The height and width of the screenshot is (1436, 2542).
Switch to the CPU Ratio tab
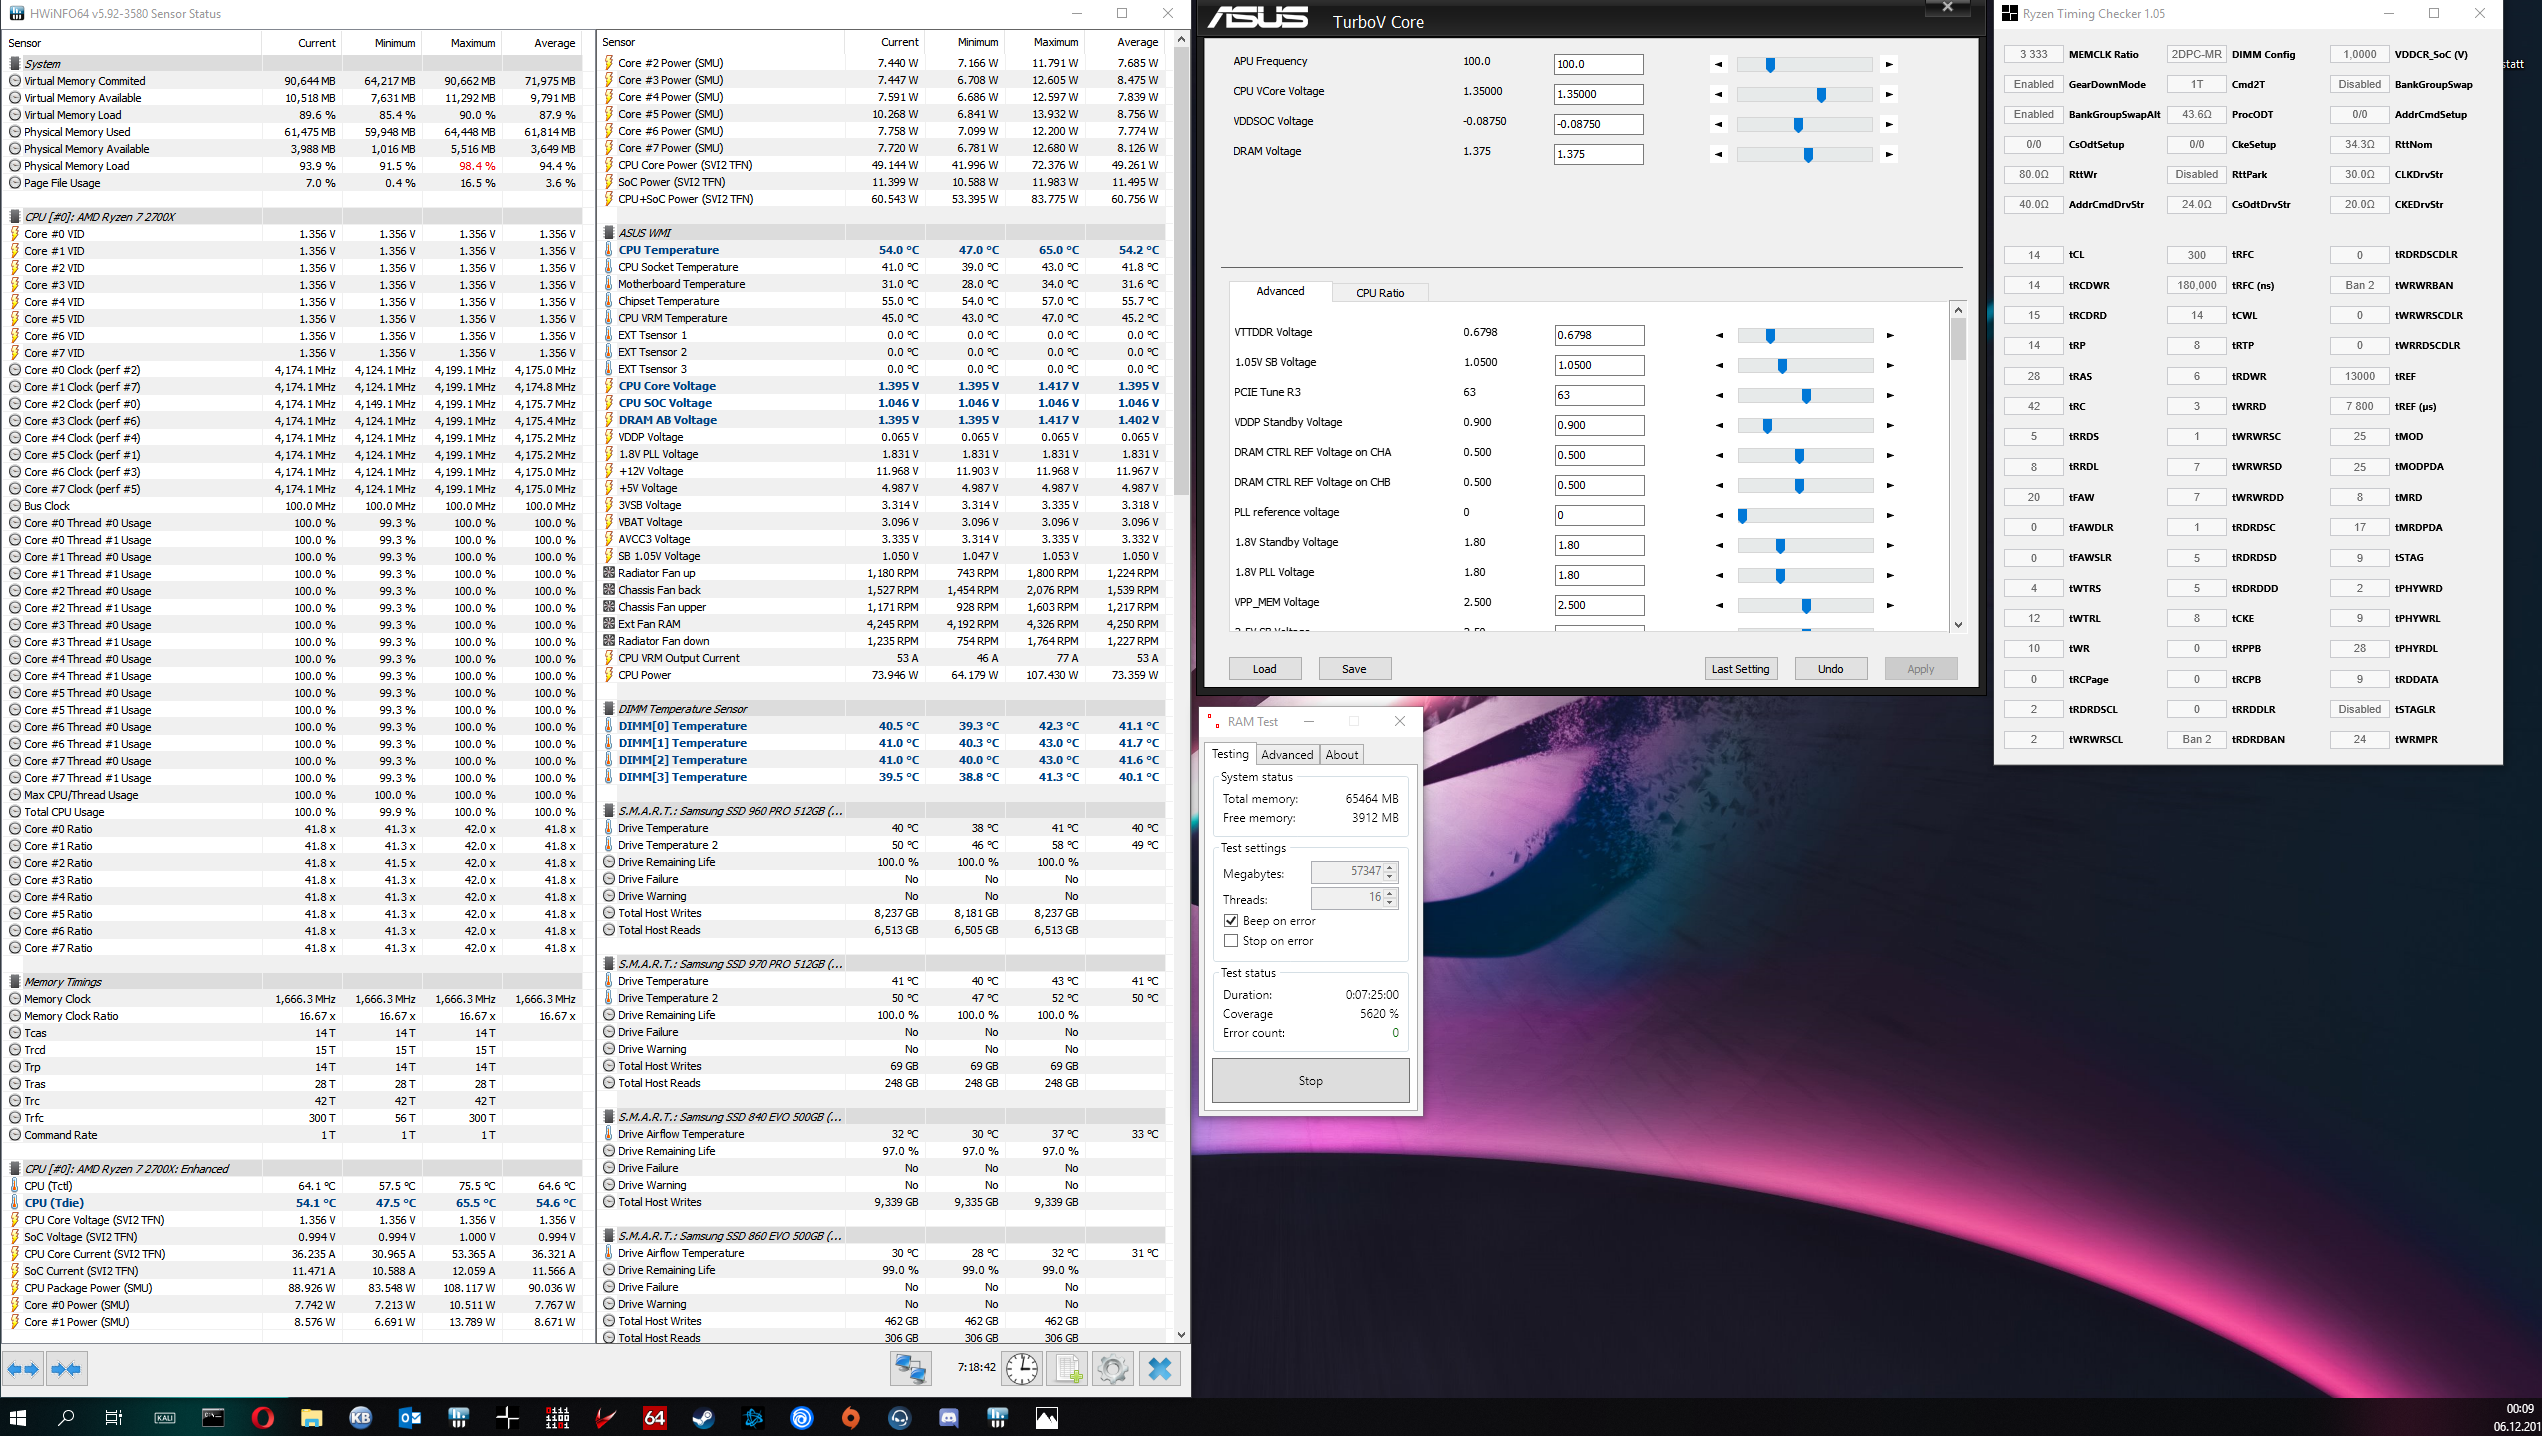1379,293
